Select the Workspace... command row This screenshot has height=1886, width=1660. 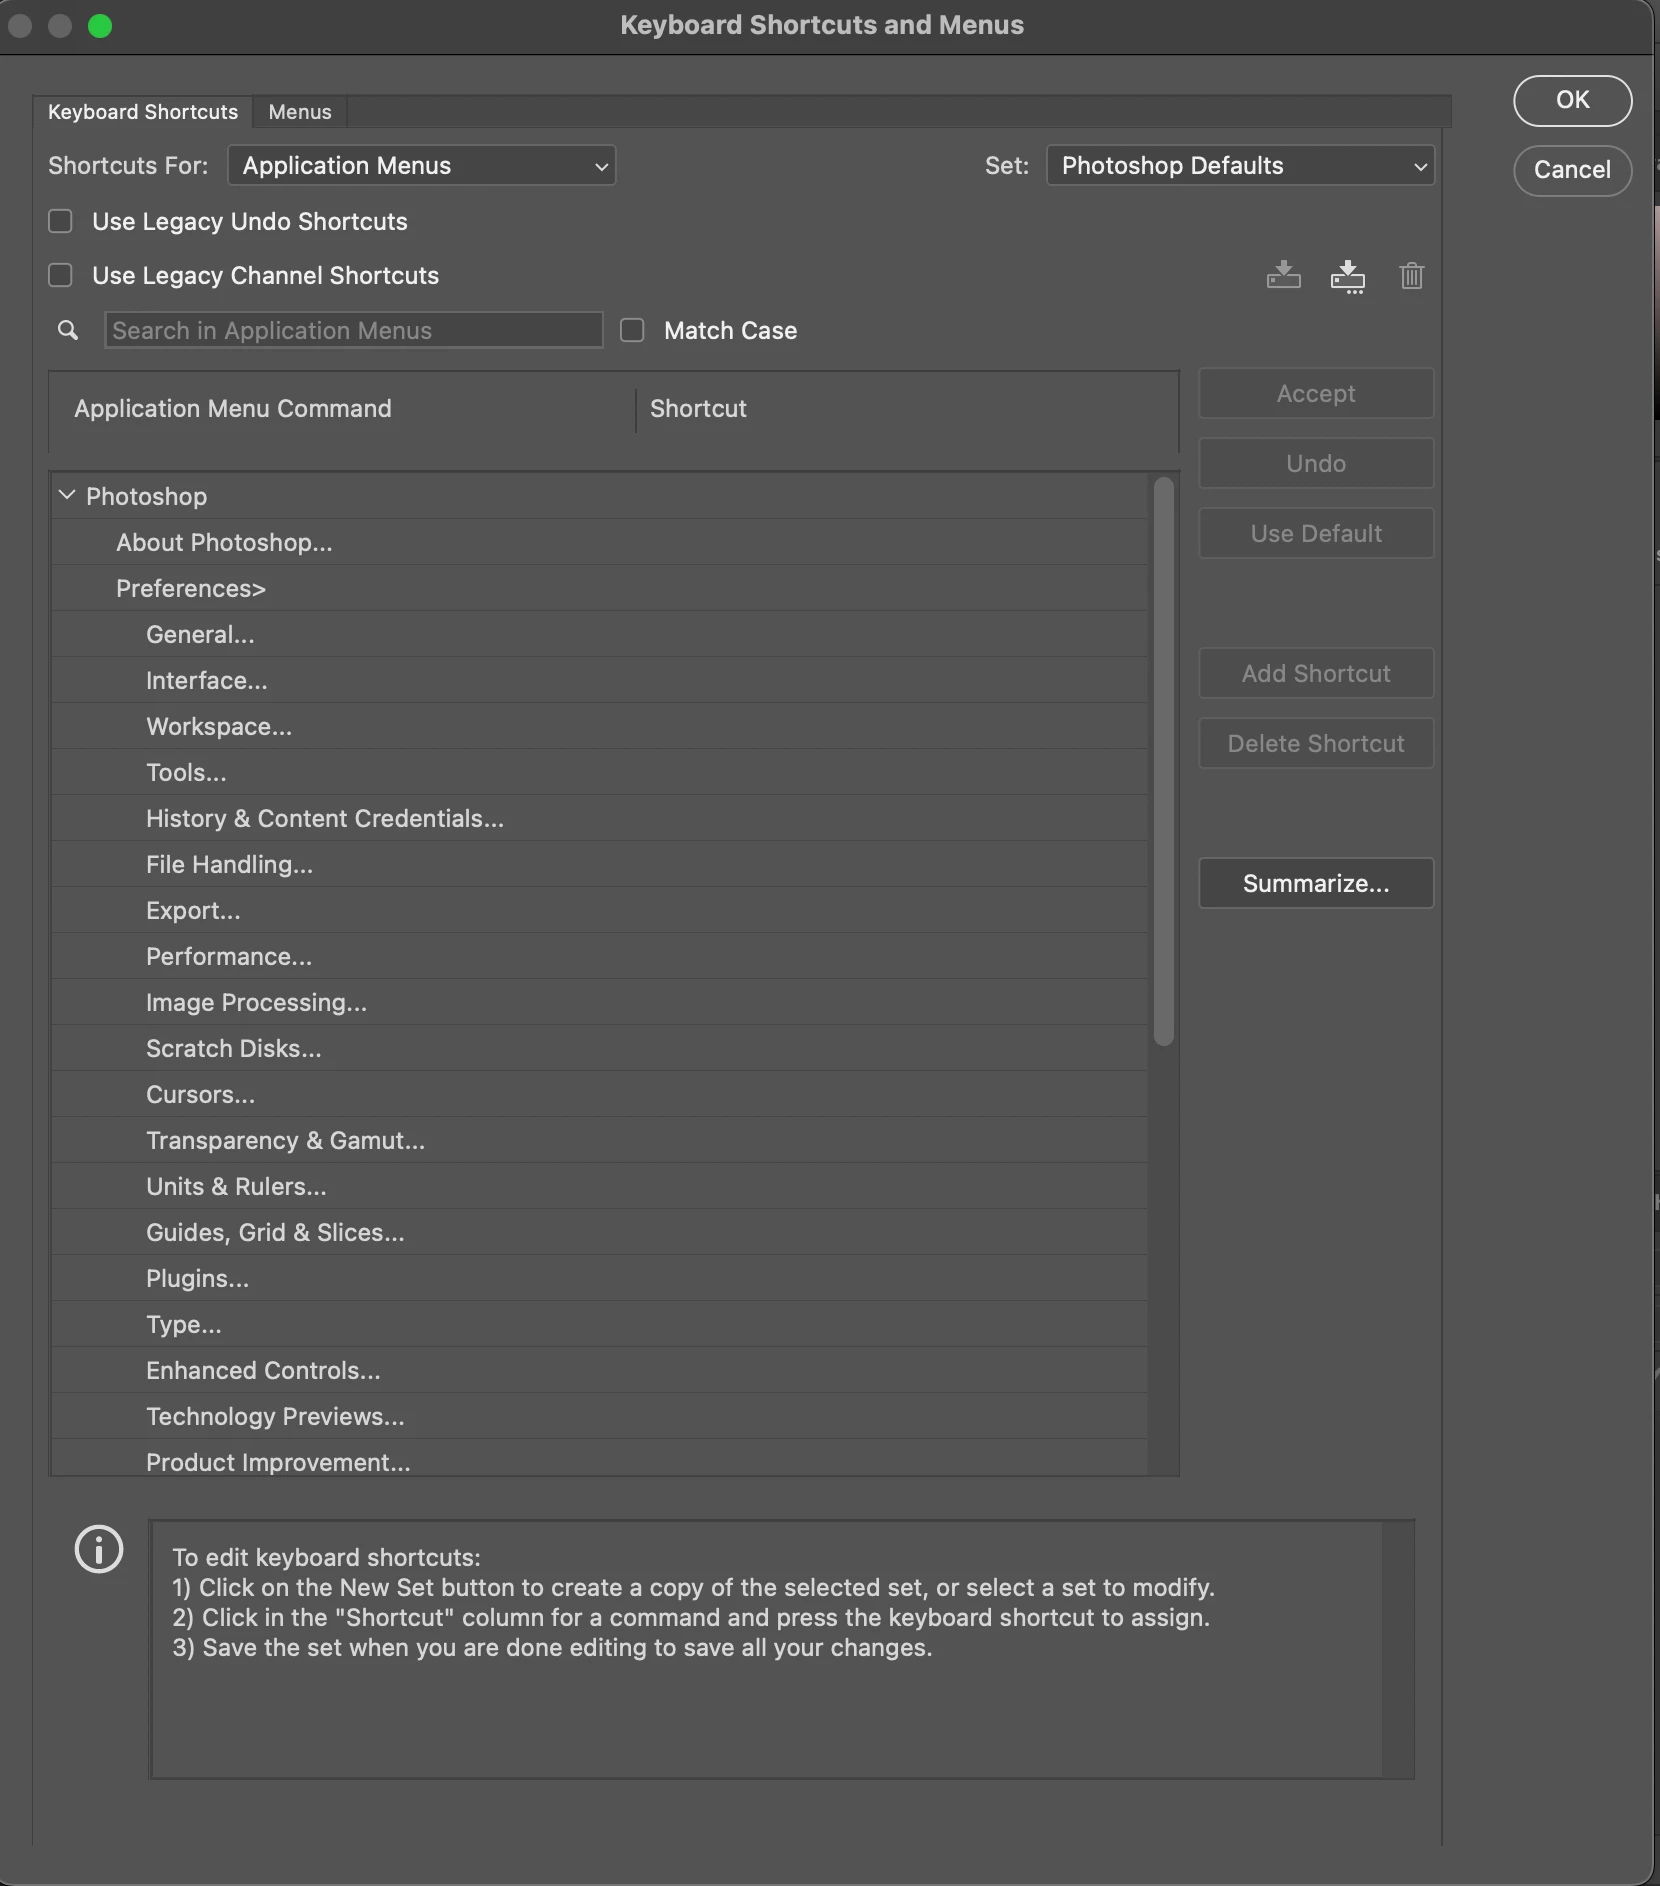click(599, 726)
